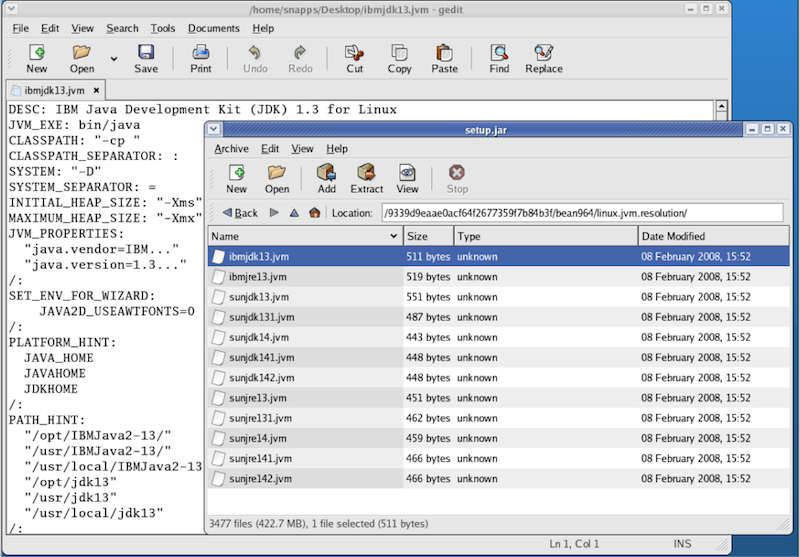Go to archive home folder icon

[x=315, y=213]
